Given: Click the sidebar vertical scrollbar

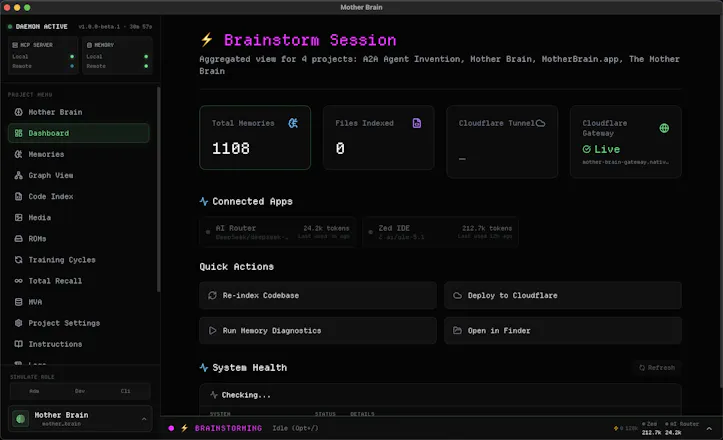Looking at the screenshot, I should coord(159,189).
